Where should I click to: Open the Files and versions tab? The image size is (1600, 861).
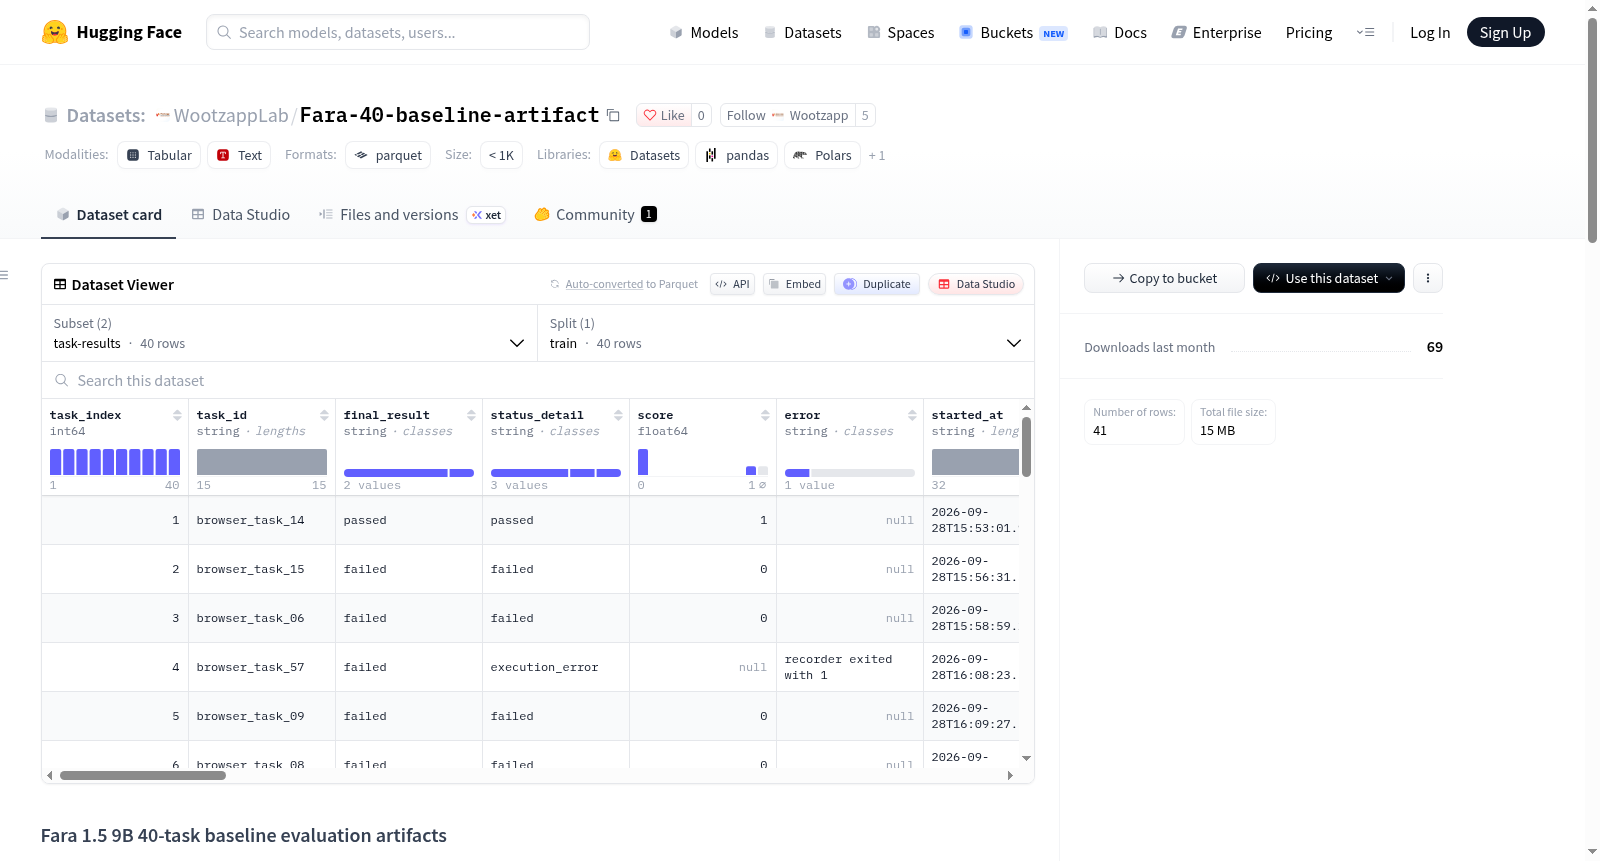tap(412, 214)
